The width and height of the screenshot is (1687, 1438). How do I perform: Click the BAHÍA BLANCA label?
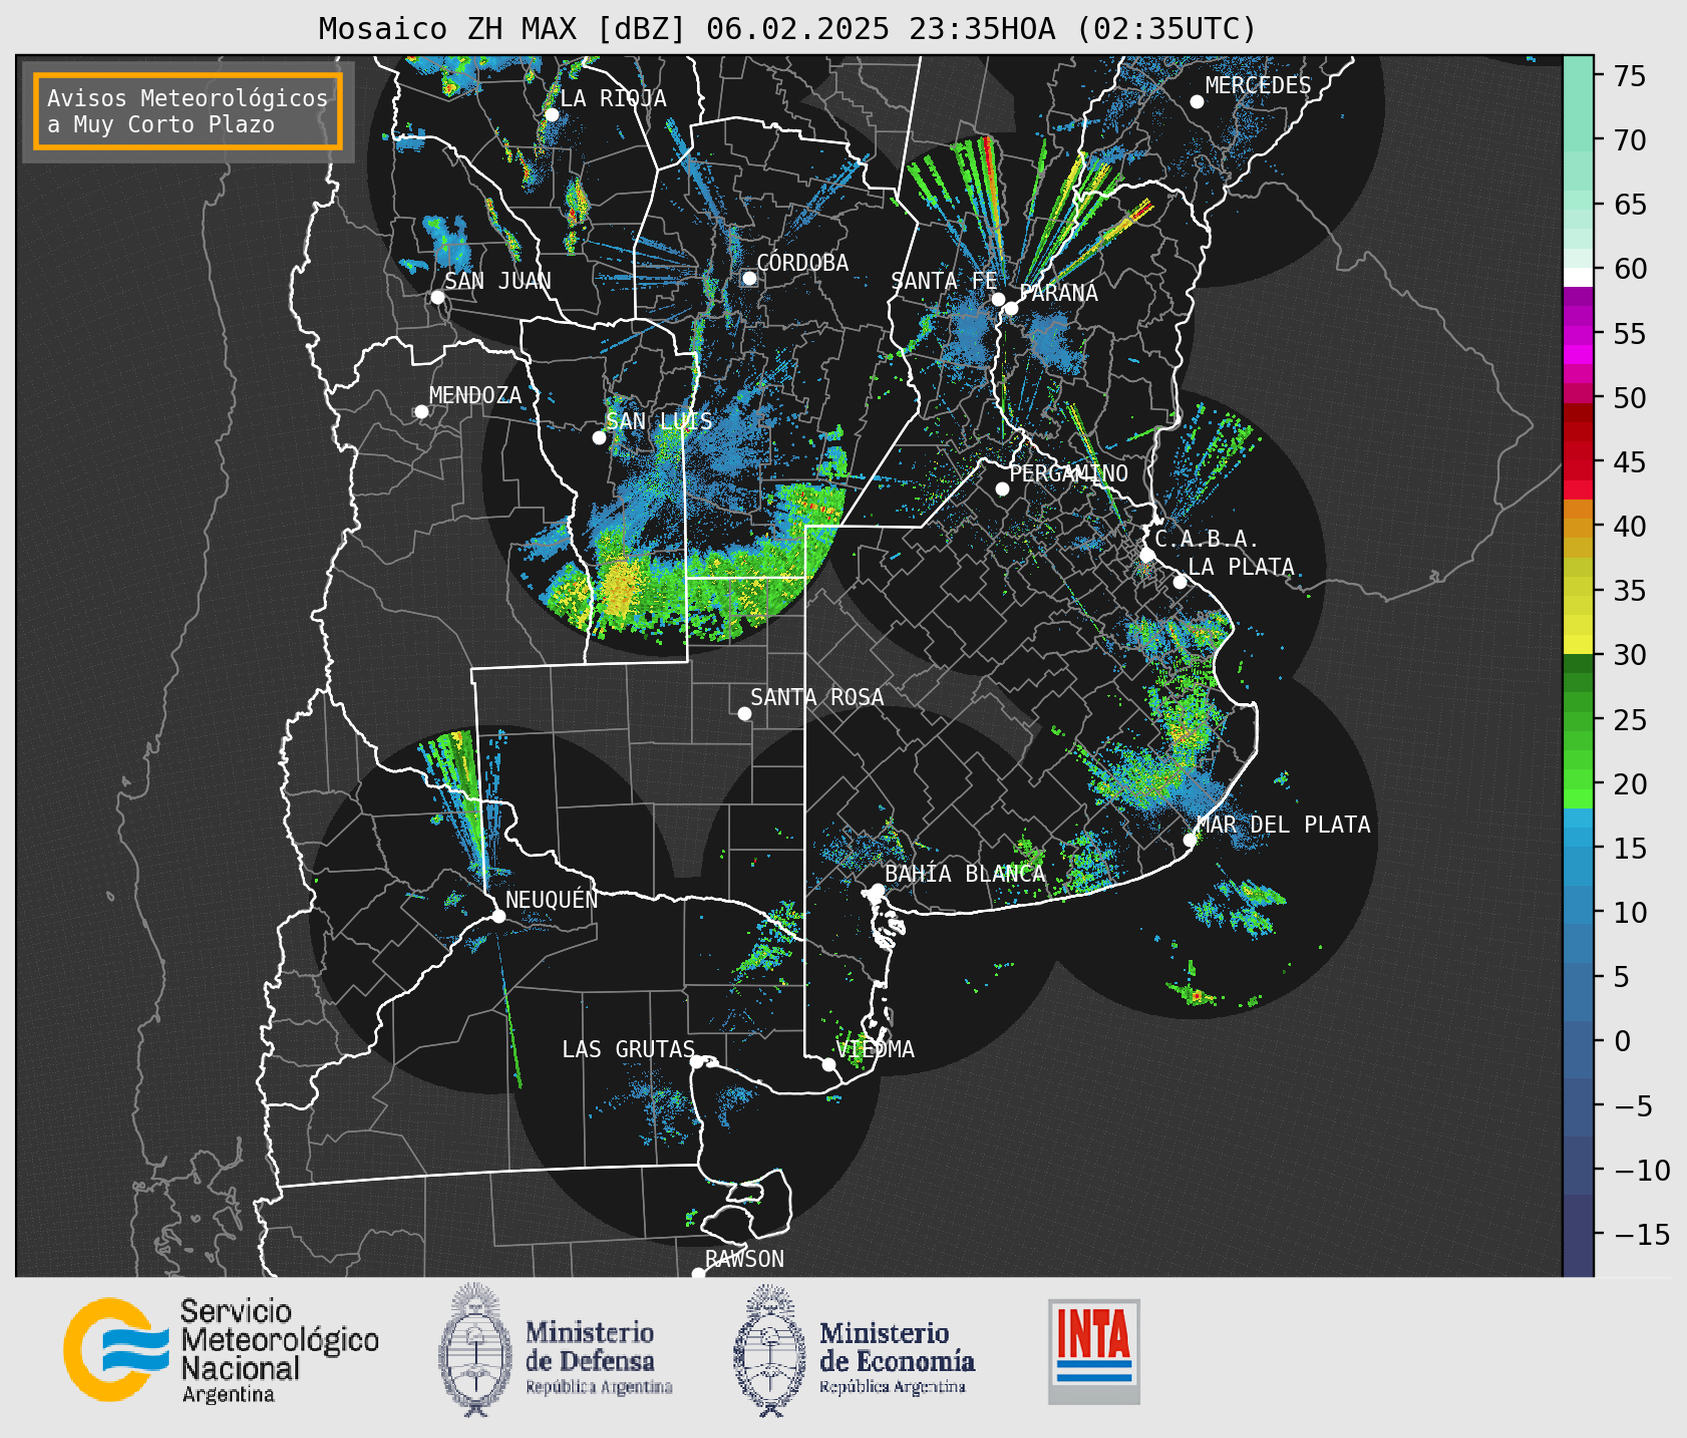click(965, 874)
